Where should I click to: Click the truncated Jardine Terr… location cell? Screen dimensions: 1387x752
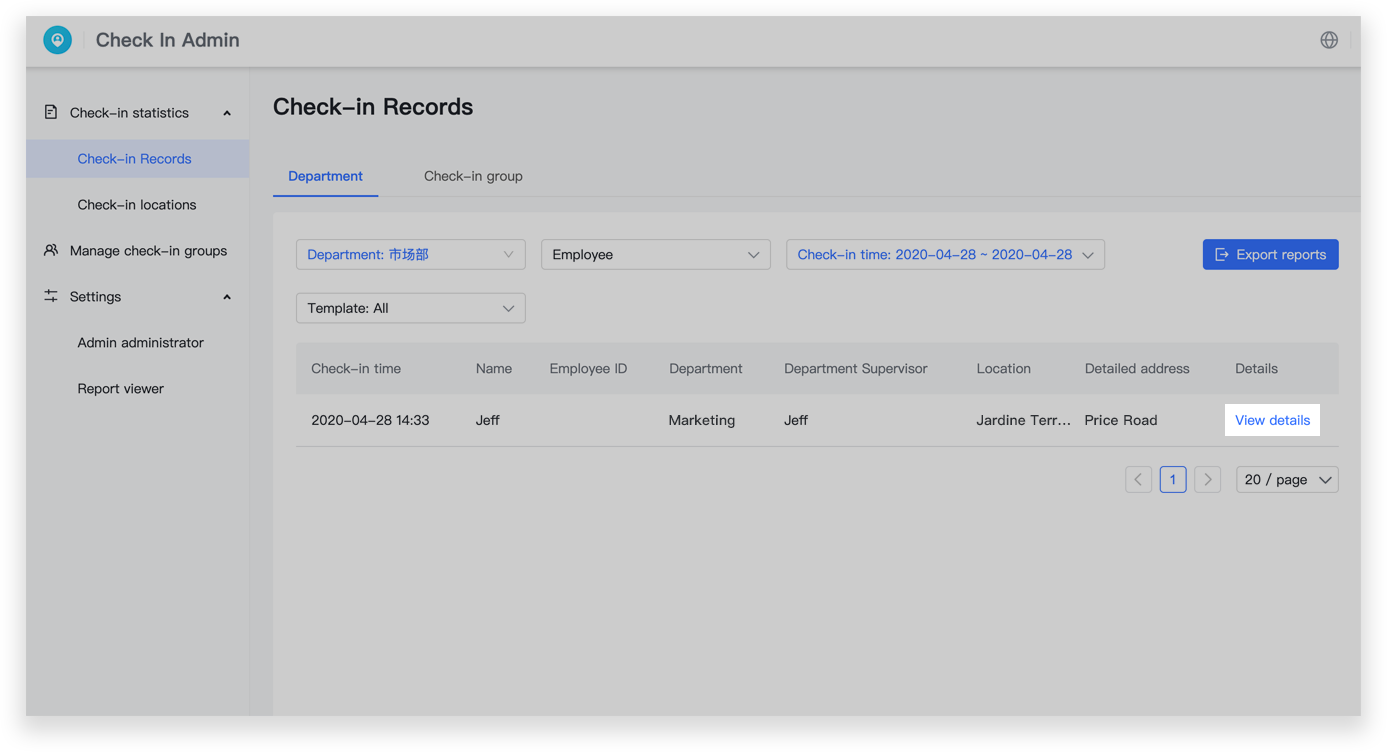pos(1023,420)
